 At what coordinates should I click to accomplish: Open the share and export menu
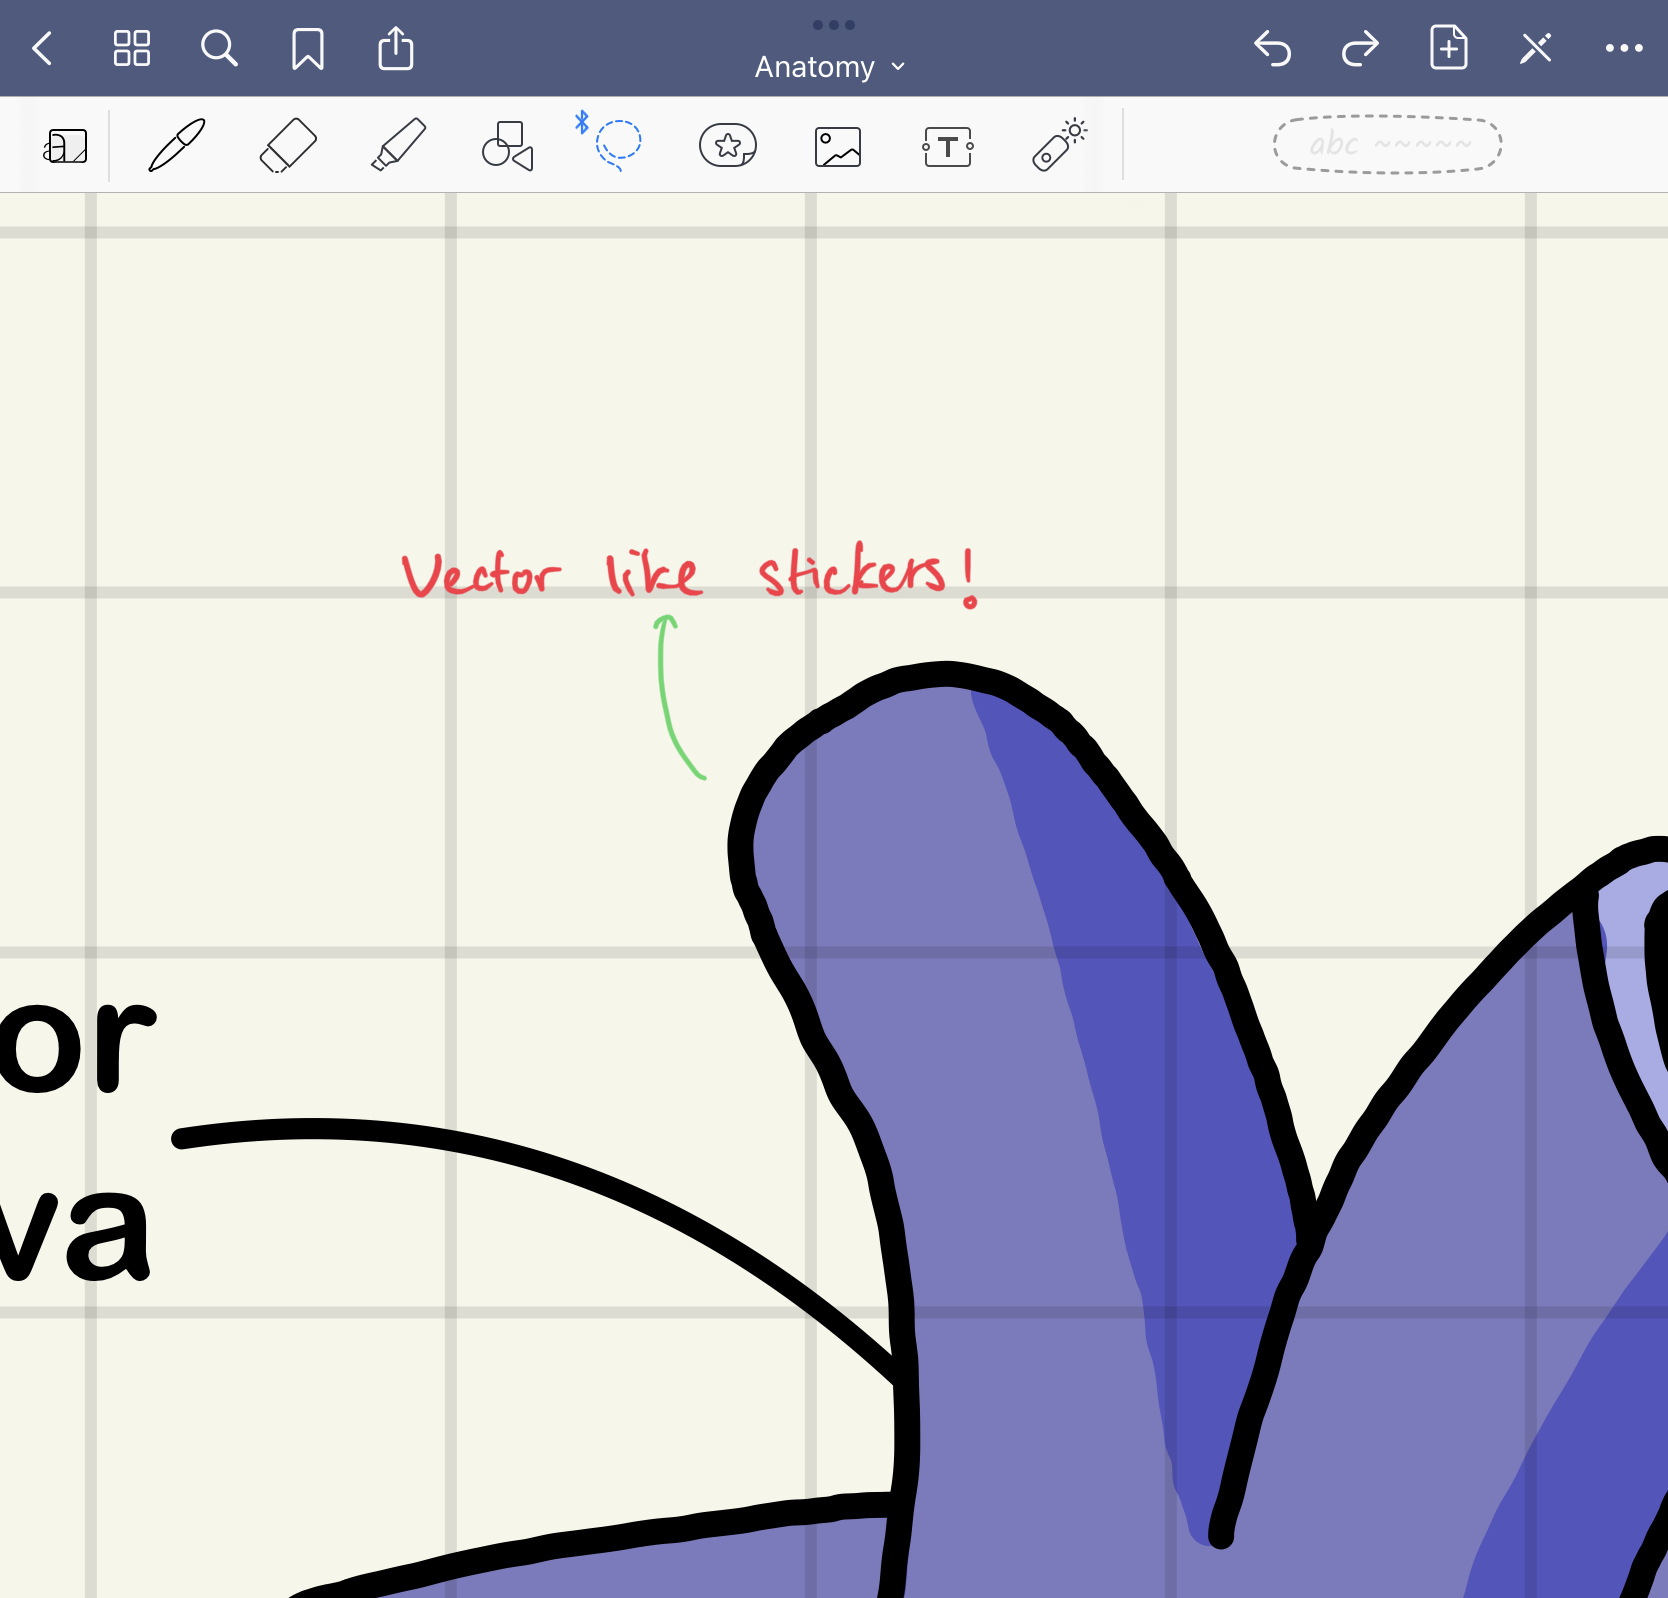[396, 48]
